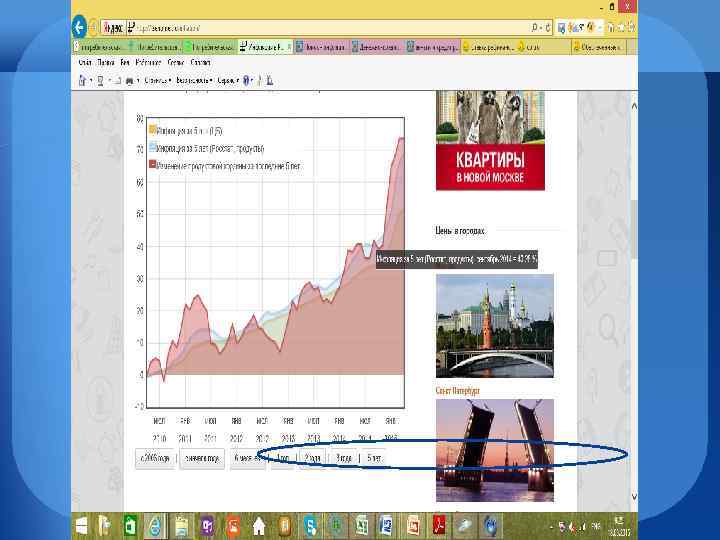Click the Moscow Kremlin city photo
The height and width of the screenshot is (540, 720).
495,326
